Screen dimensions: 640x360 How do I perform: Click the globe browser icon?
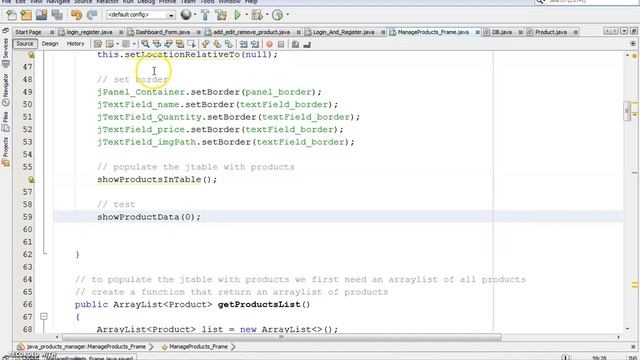click(x=186, y=15)
